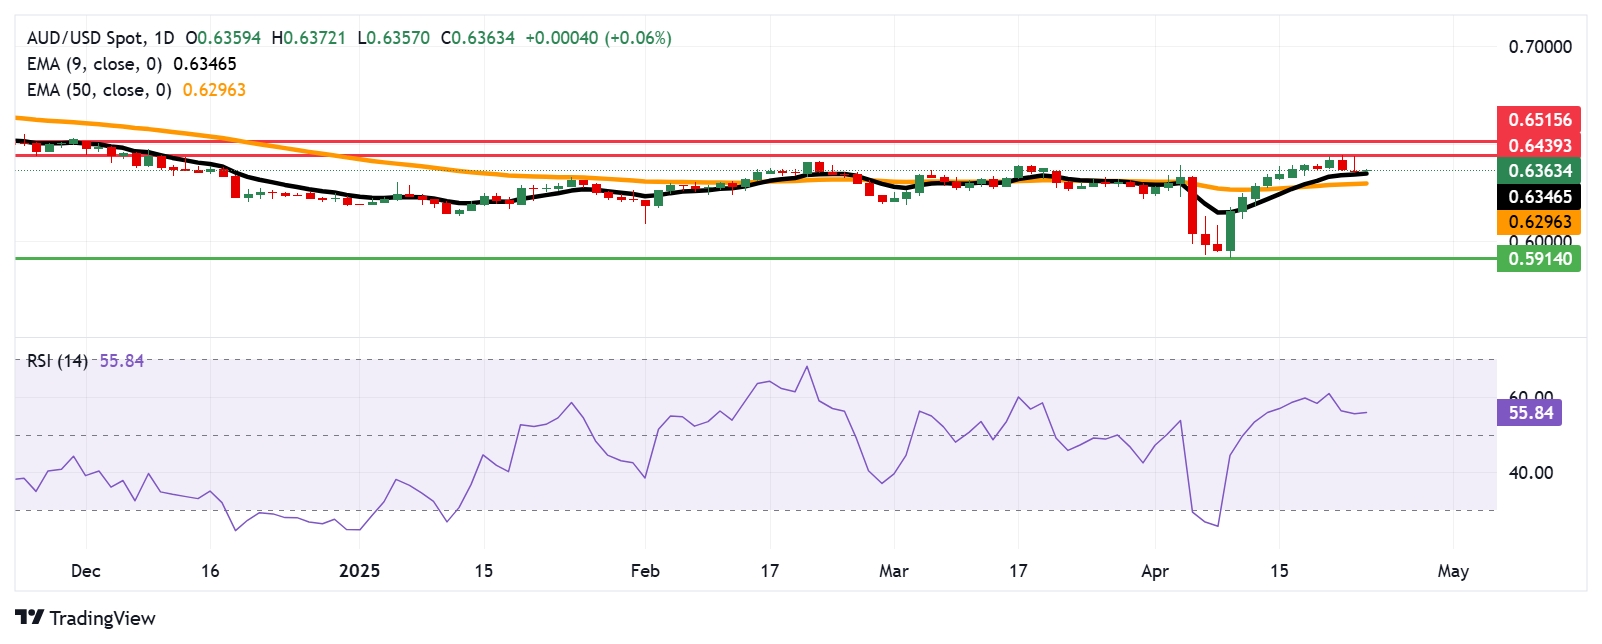Click the 0.70000 price axis value
This screenshot has height=644, width=1602.
tap(1539, 47)
